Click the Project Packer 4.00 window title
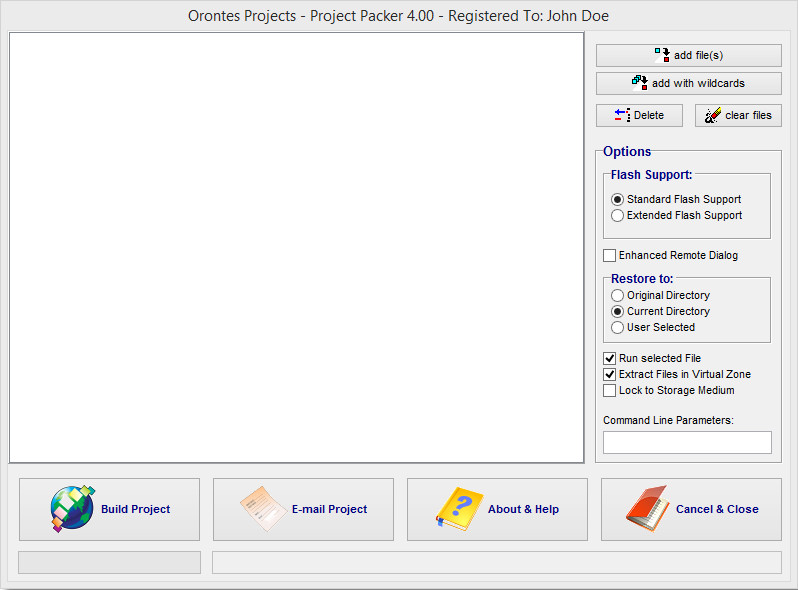The image size is (798, 590). pyautogui.click(x=398, y=16)
